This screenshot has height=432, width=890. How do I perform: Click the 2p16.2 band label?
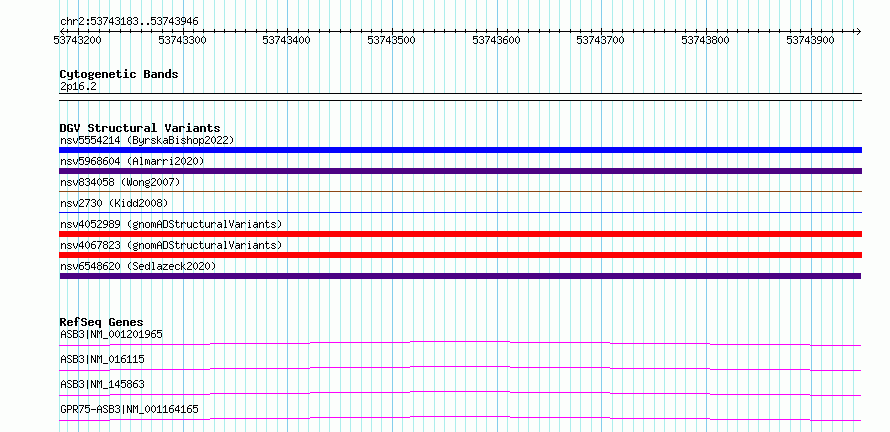(77, 87)
